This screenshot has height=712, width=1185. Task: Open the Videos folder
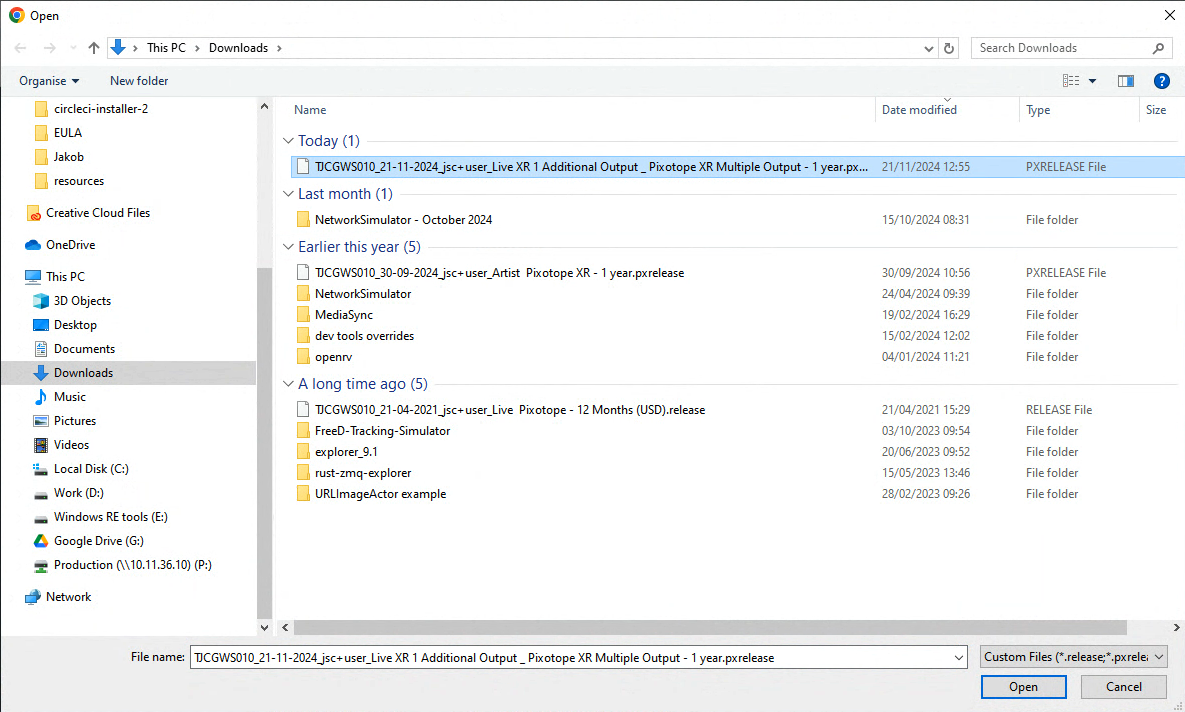pyautogui.click(x=71, y=445)
